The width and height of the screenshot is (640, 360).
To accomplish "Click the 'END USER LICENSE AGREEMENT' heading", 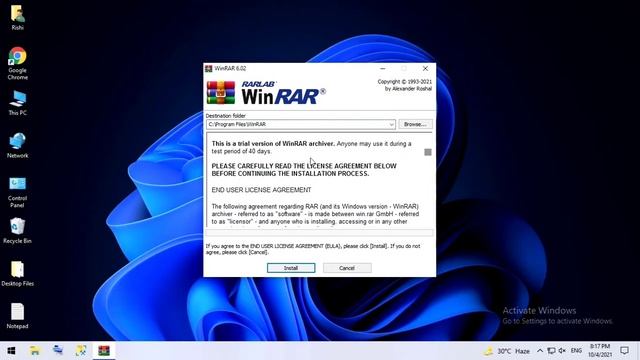I will pos(261,190).
